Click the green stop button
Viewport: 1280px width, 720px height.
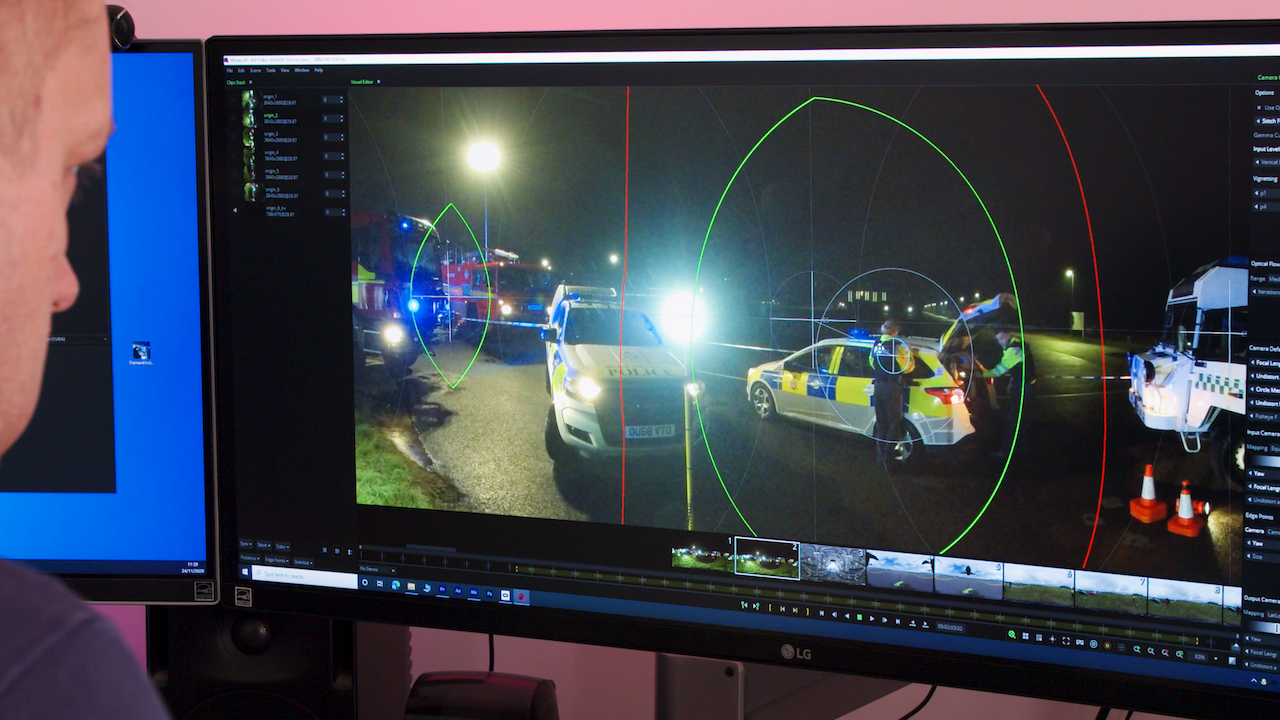859,617
